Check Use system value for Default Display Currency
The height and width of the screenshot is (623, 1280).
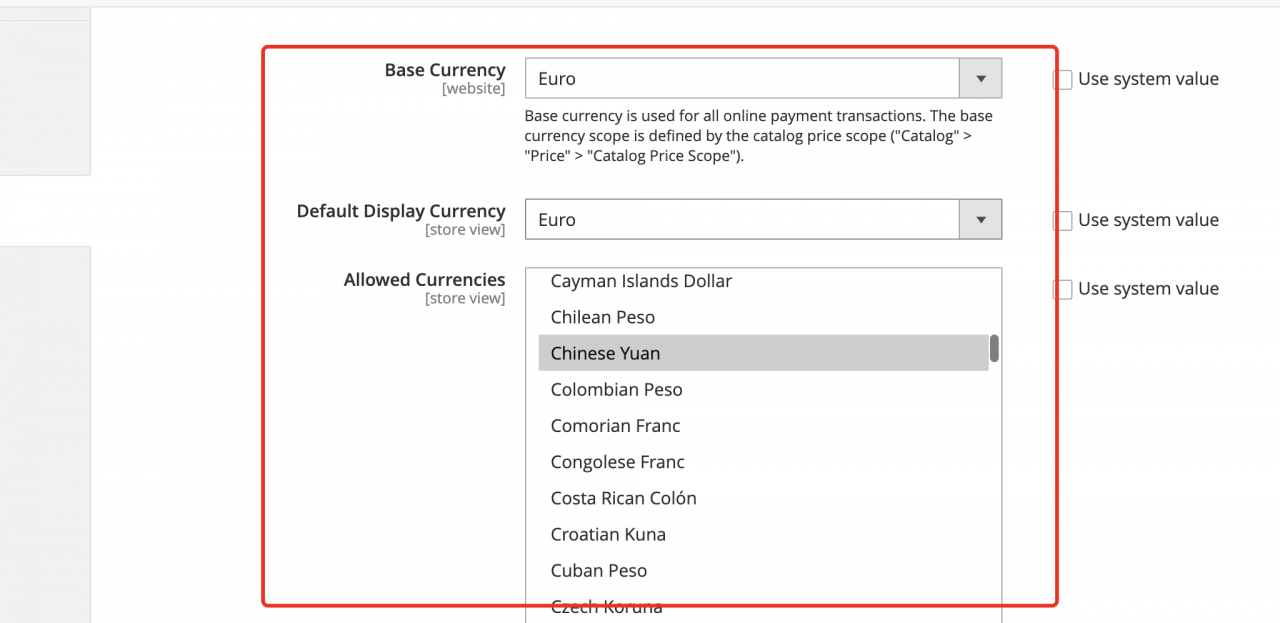1063,221
